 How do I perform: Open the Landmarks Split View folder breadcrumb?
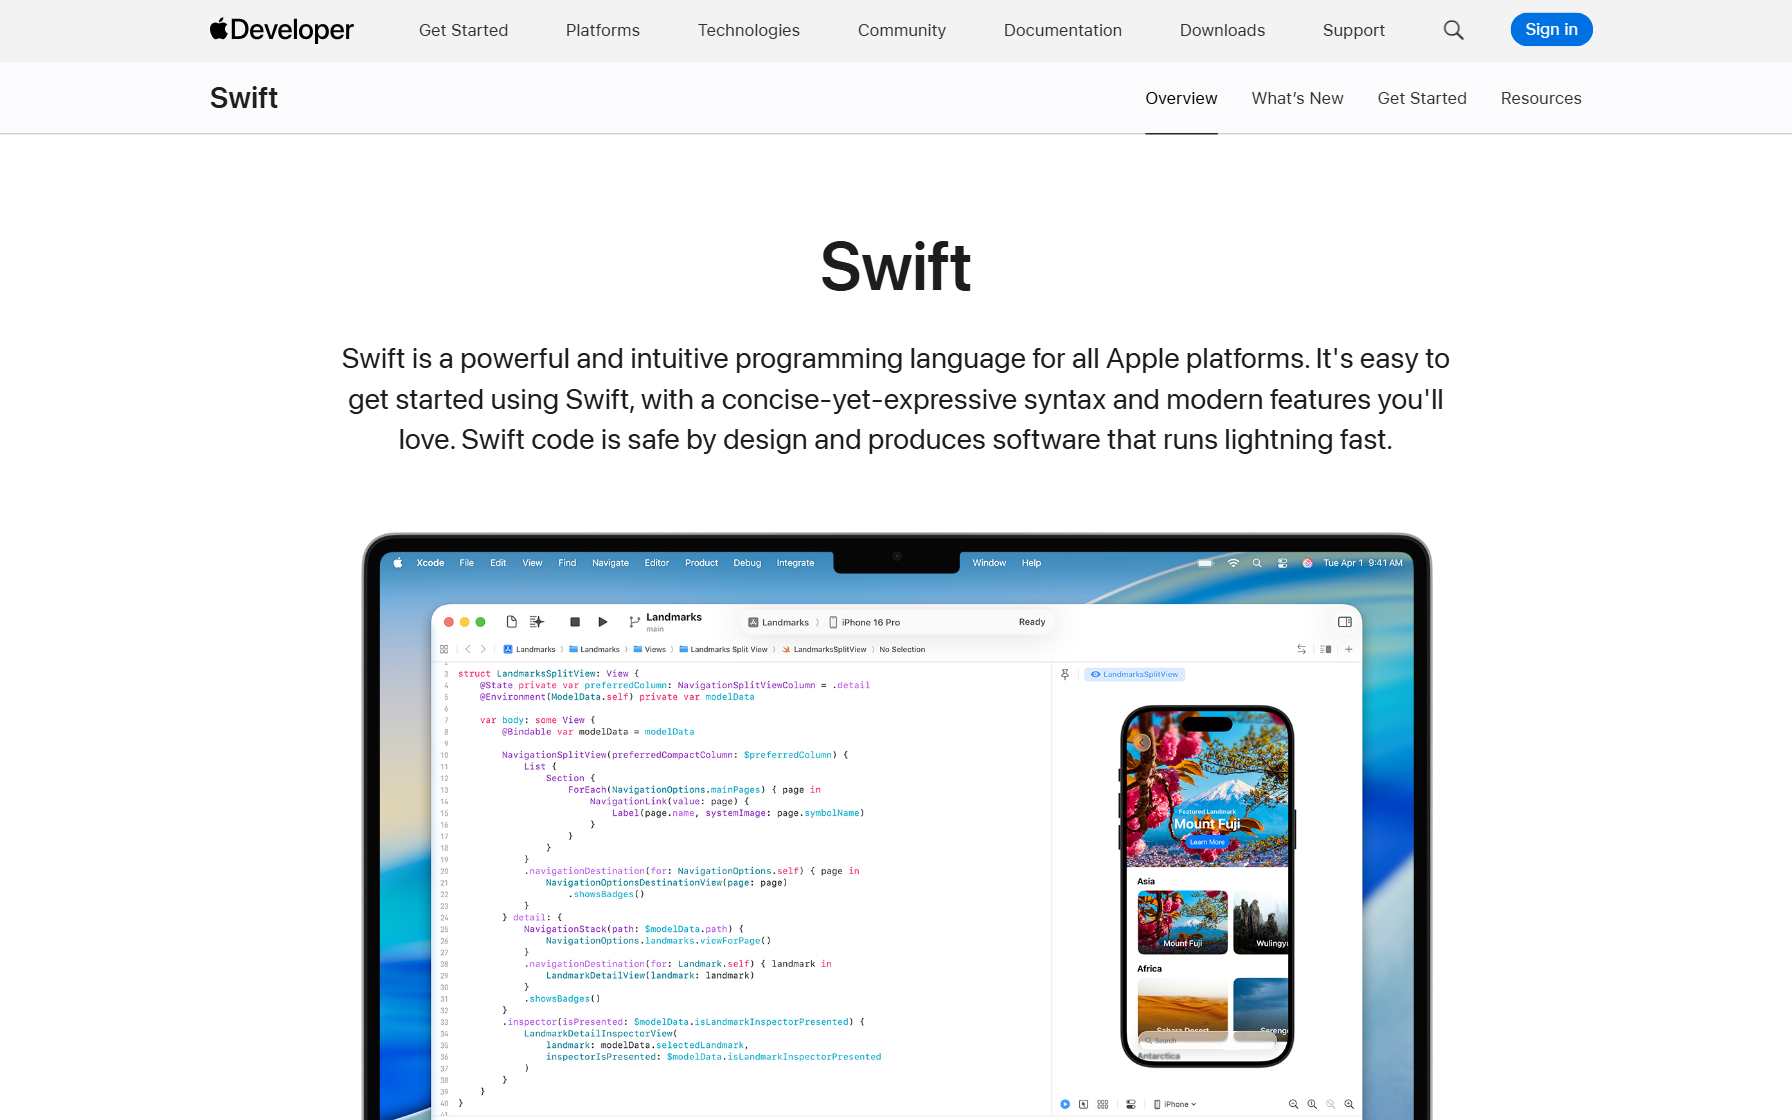[x=723, y=649]
